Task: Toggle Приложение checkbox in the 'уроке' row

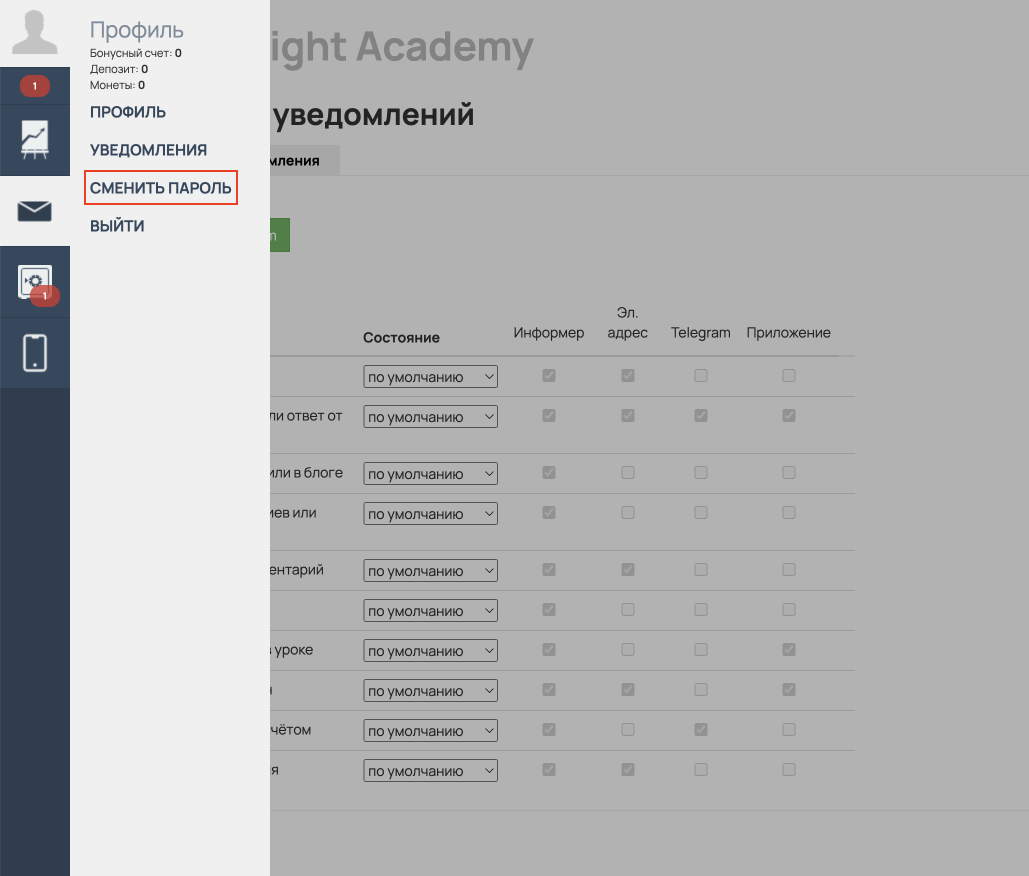Action: [x=789, y=650]
